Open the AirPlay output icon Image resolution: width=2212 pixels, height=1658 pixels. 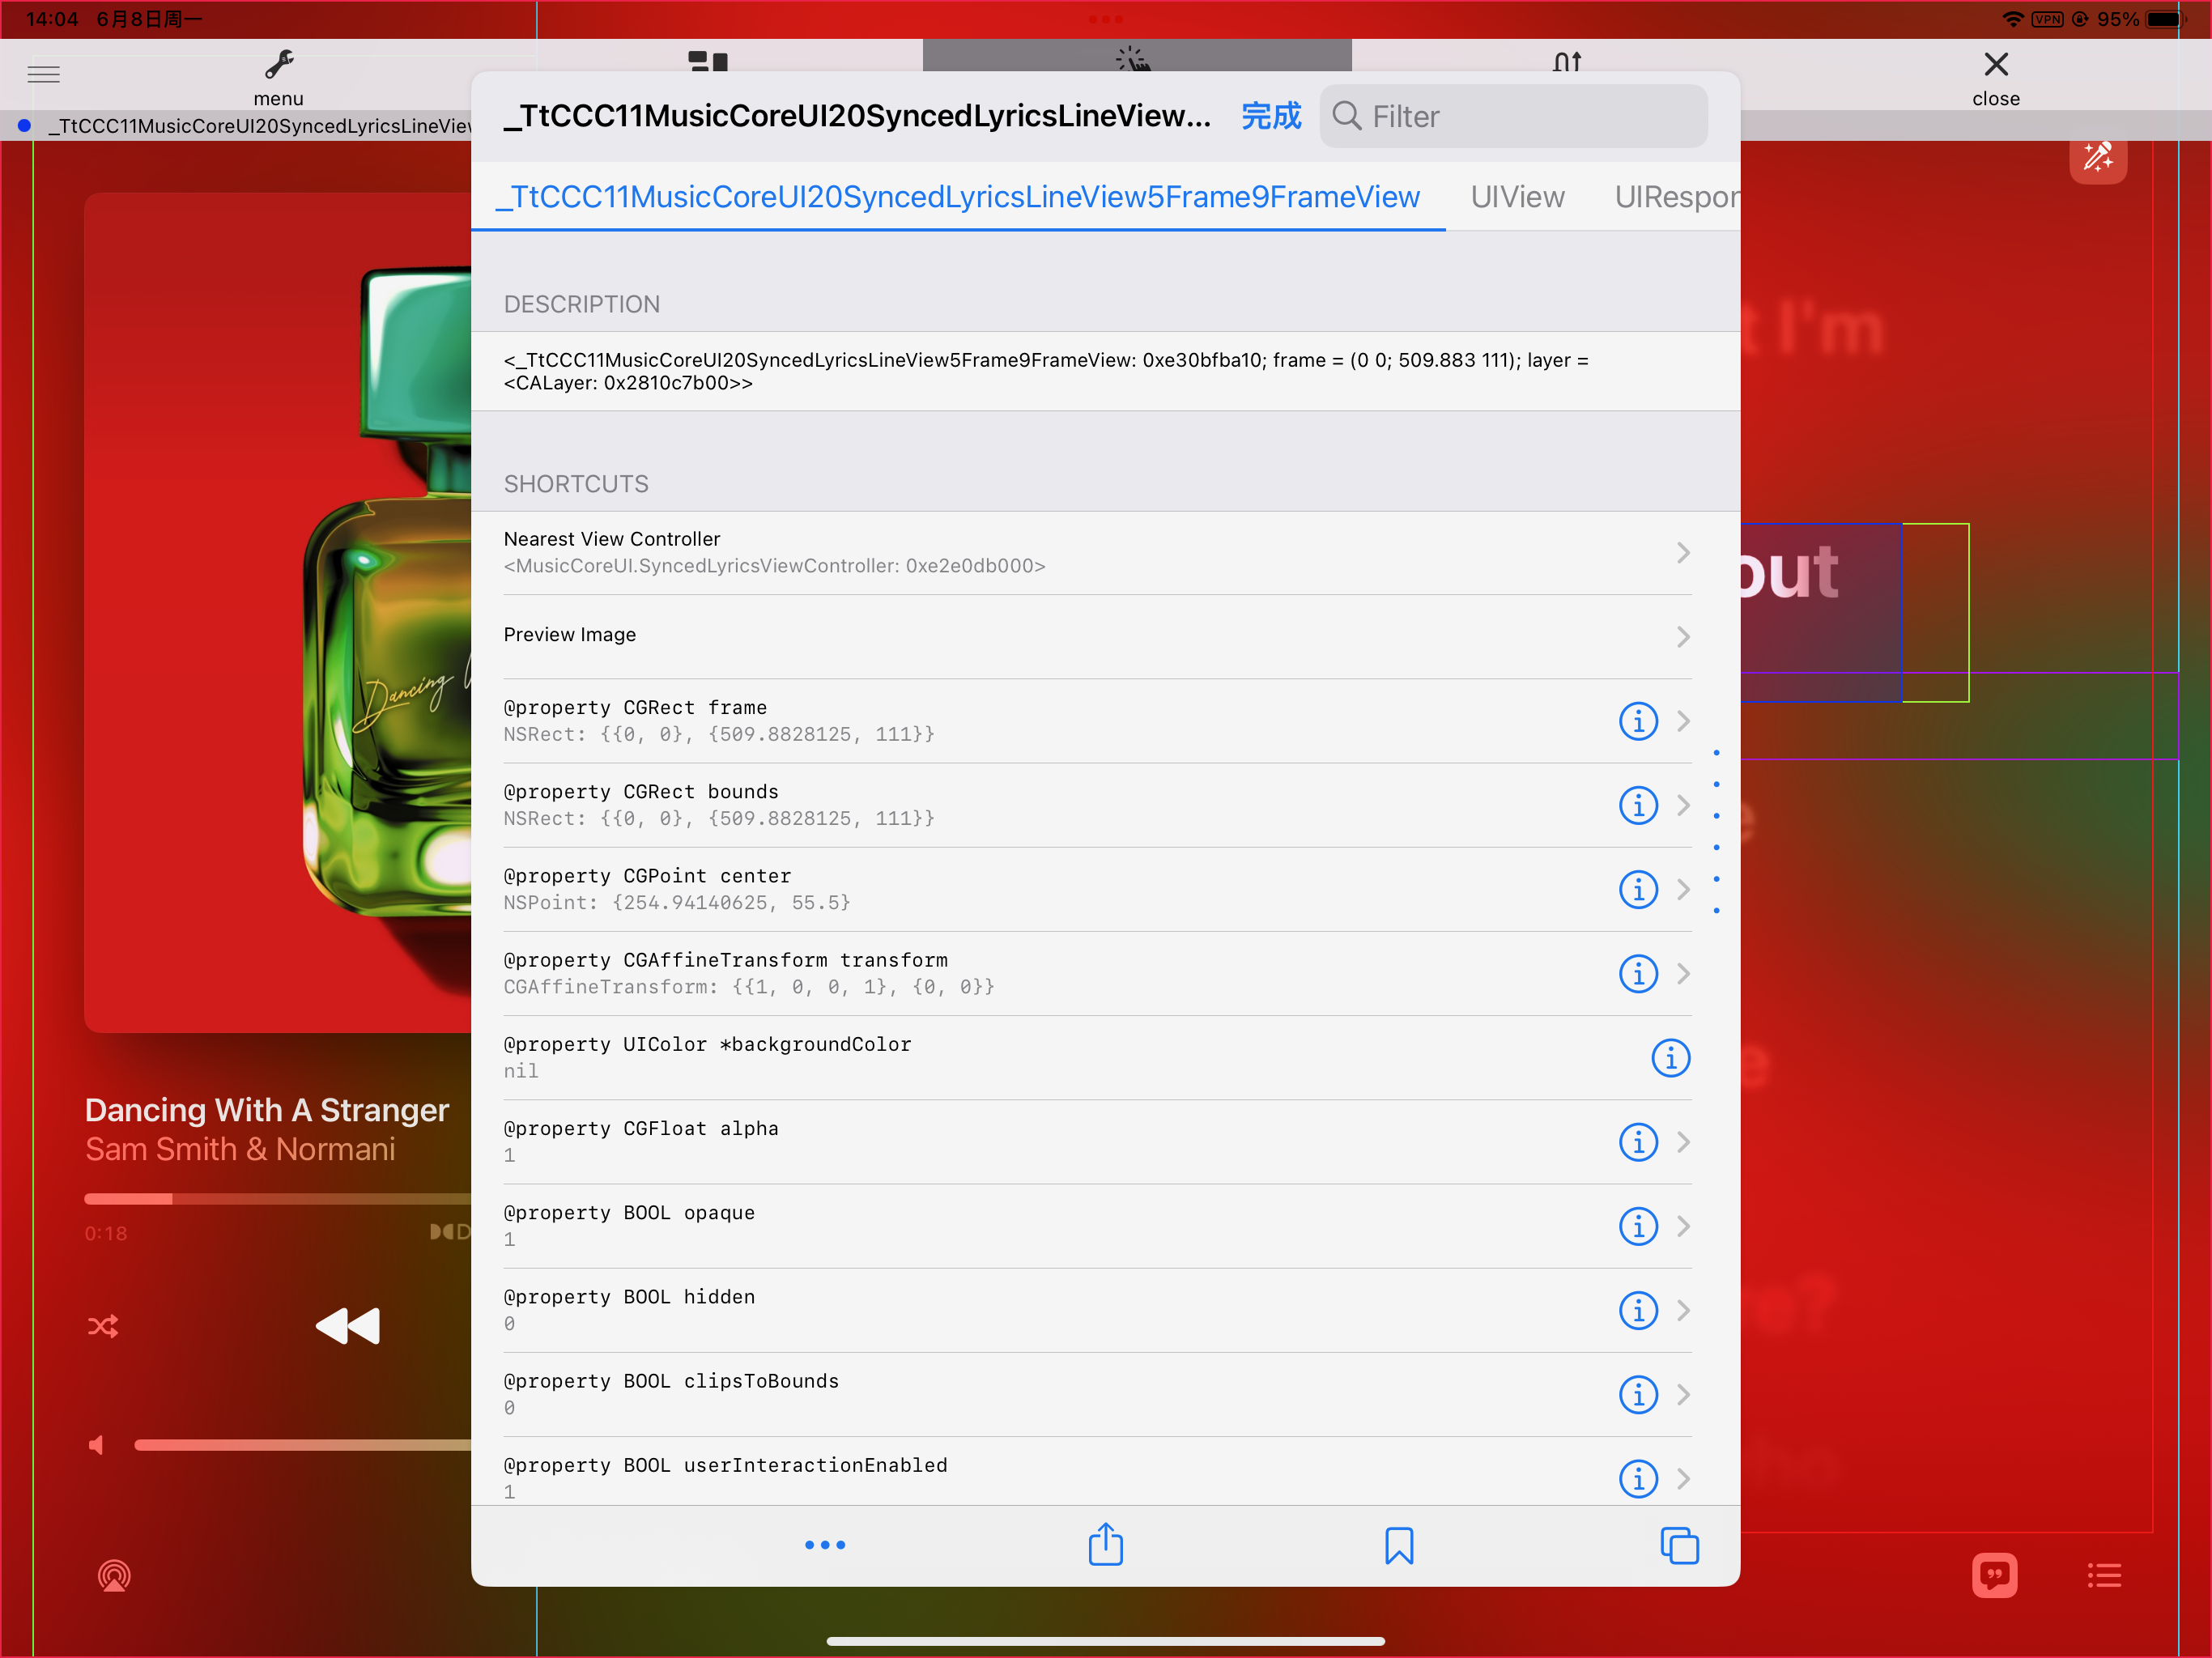pos(114,1576)
